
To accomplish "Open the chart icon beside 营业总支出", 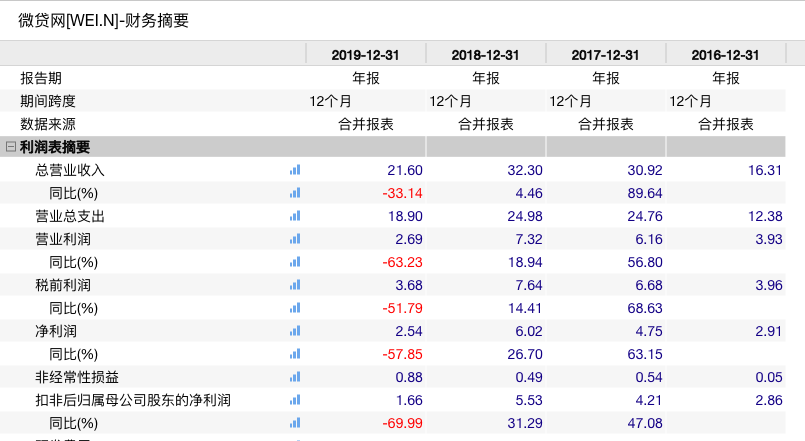I will (x=295, y=216).
